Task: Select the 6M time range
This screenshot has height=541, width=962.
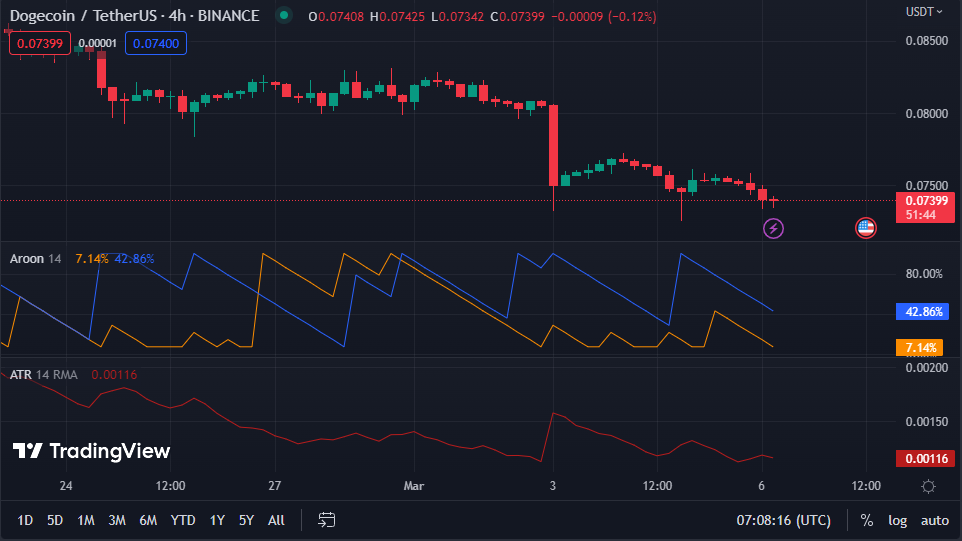Action: click(x=148, y=520)
